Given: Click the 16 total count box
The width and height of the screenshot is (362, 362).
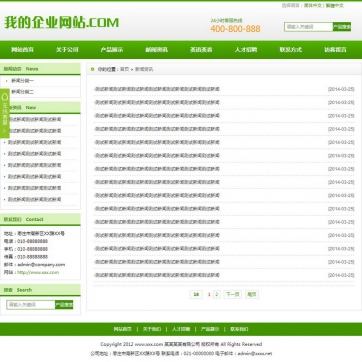Looking at the screenshot, I should point(196,294).
